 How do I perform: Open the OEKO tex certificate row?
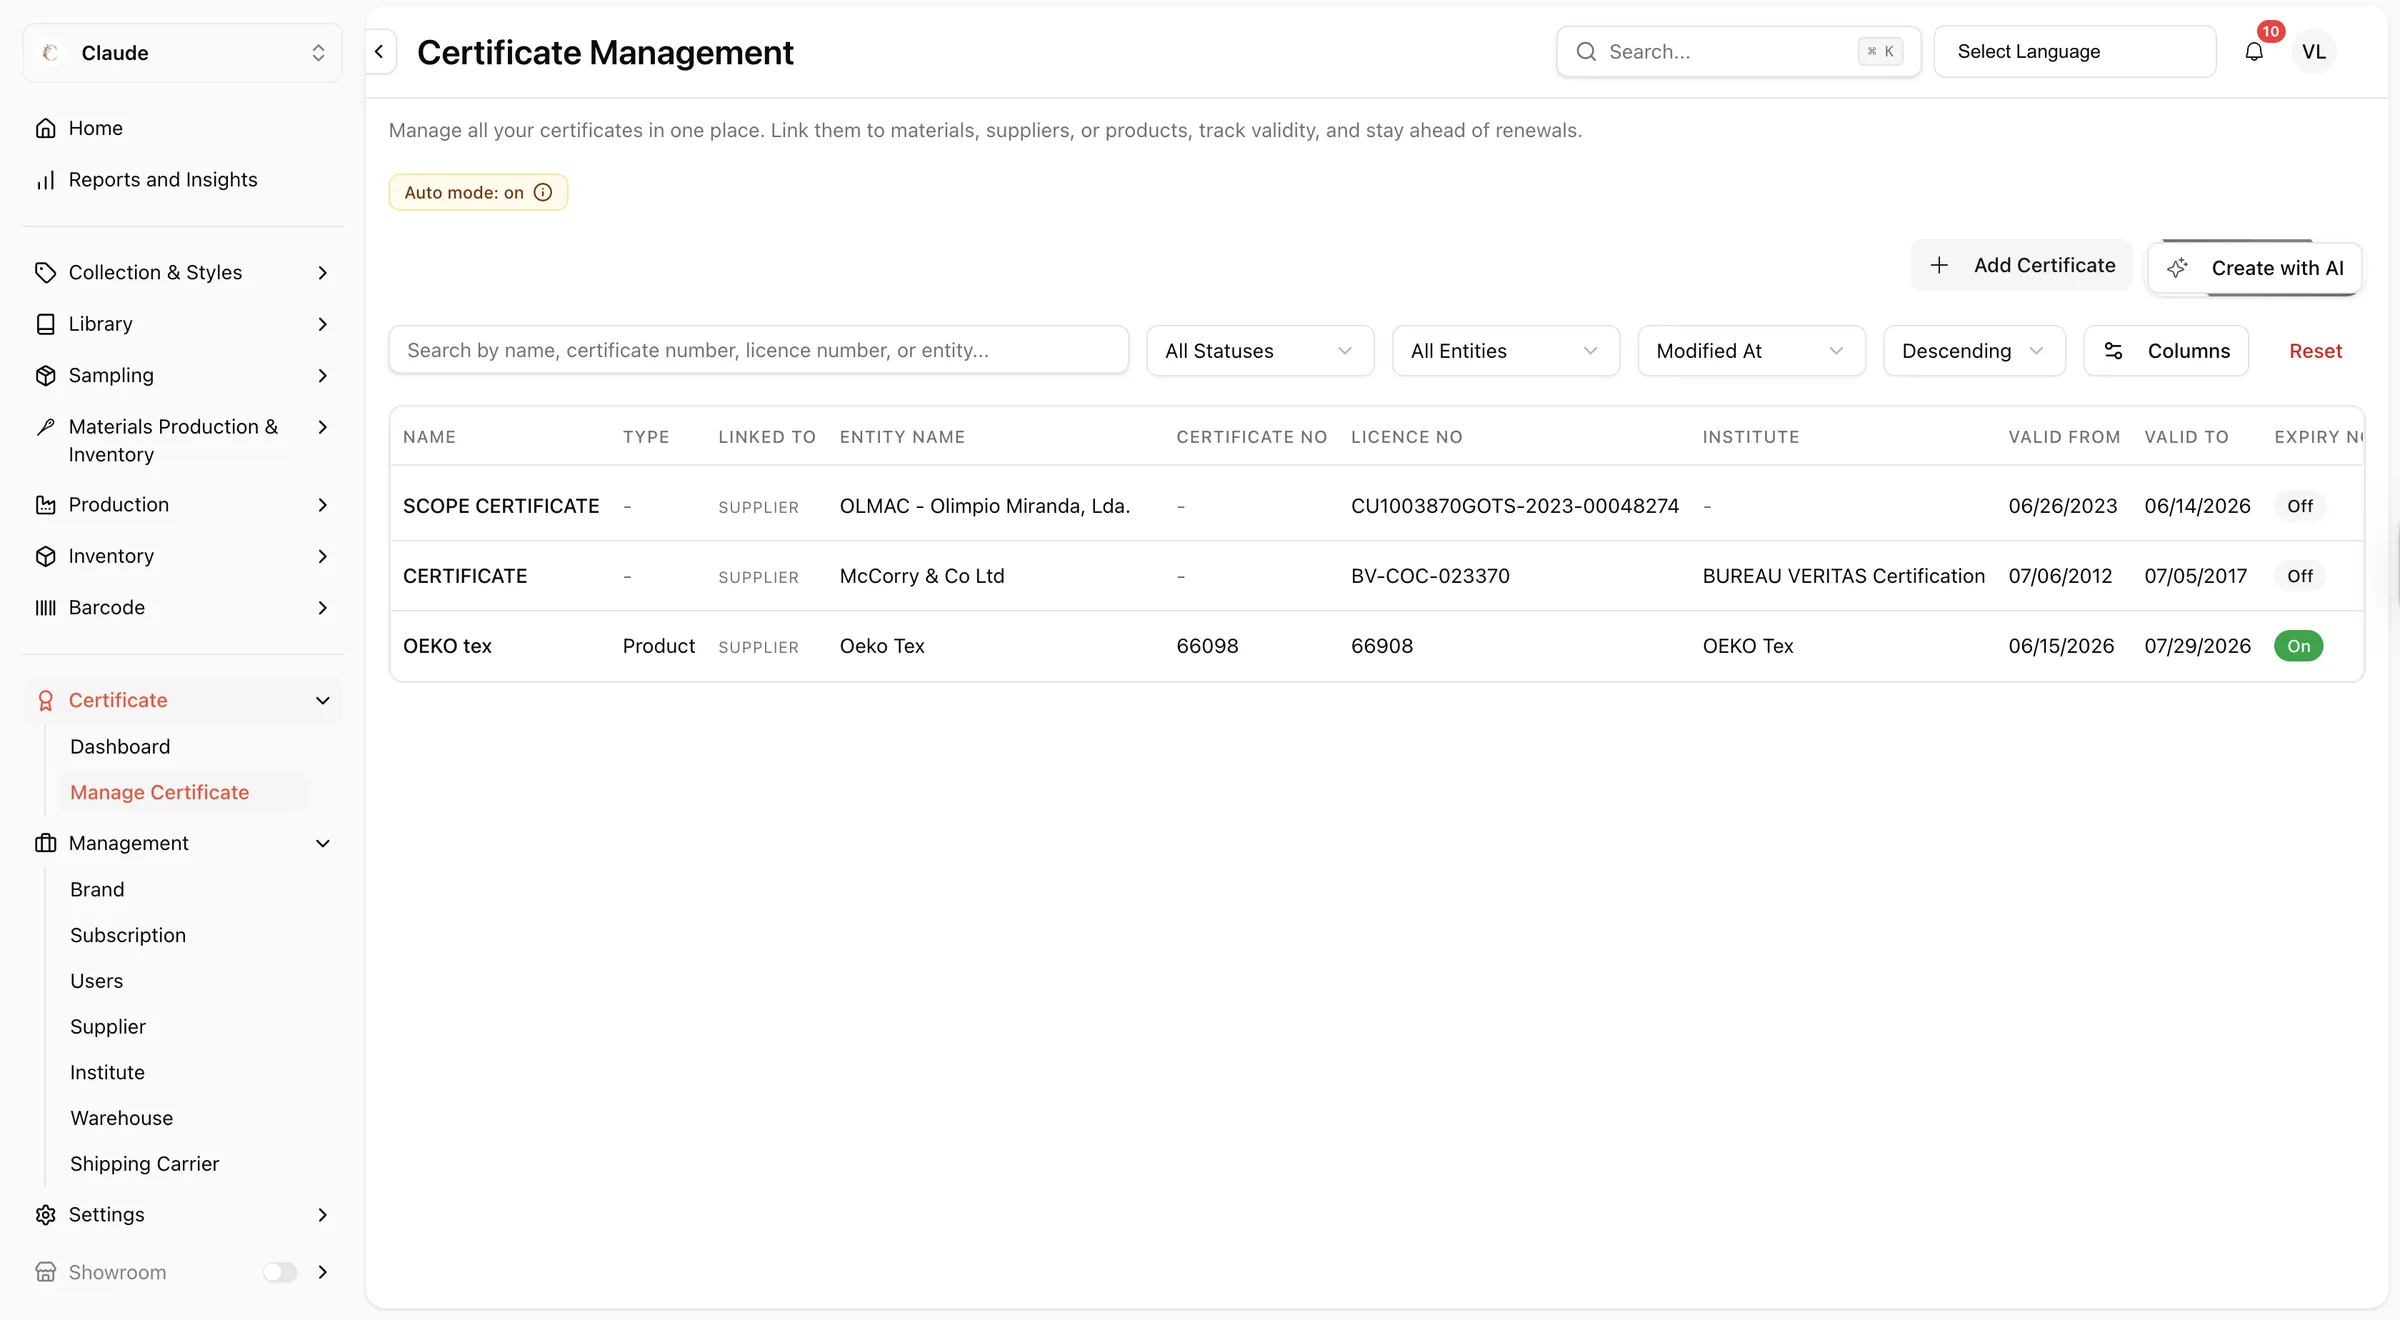[x=1376, y=646]
